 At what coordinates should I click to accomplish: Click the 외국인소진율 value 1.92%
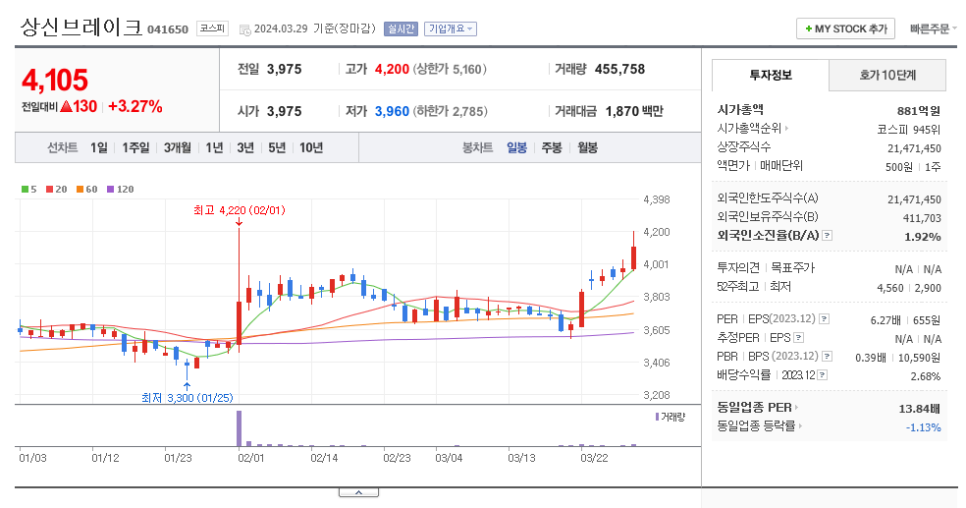922,237
